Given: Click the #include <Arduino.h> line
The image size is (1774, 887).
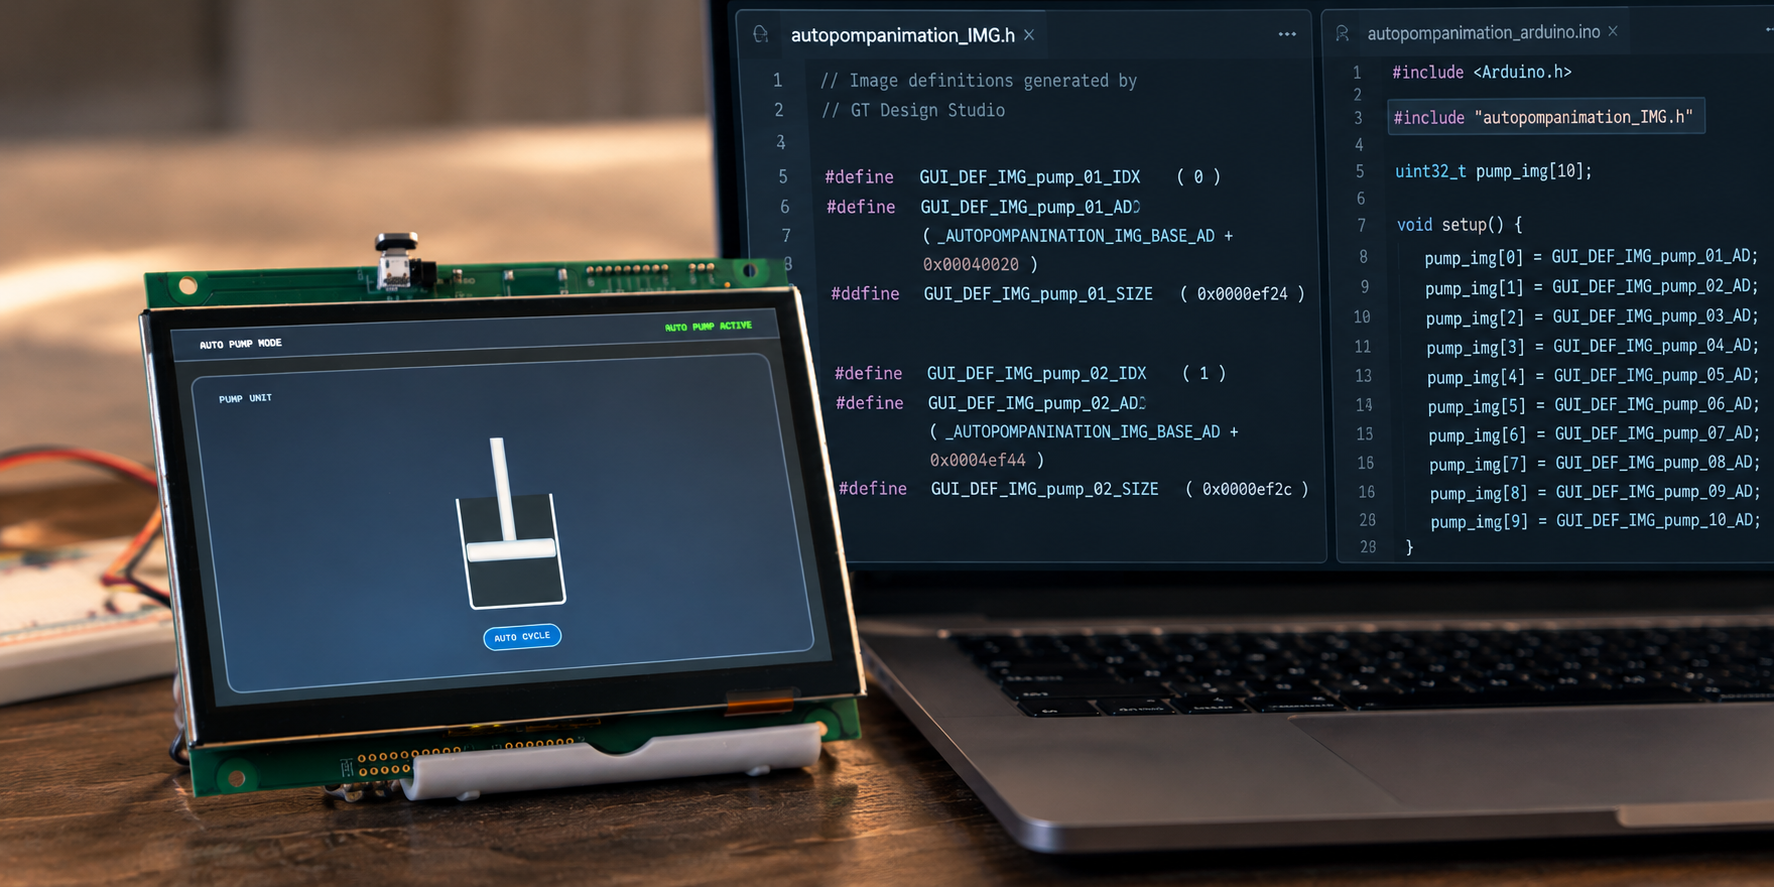Looking at the screenshot, I should coord(1482,72).
